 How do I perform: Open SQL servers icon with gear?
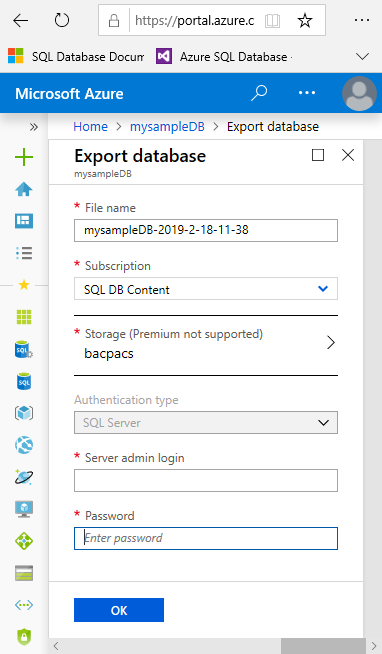click(x=24, y=350)
